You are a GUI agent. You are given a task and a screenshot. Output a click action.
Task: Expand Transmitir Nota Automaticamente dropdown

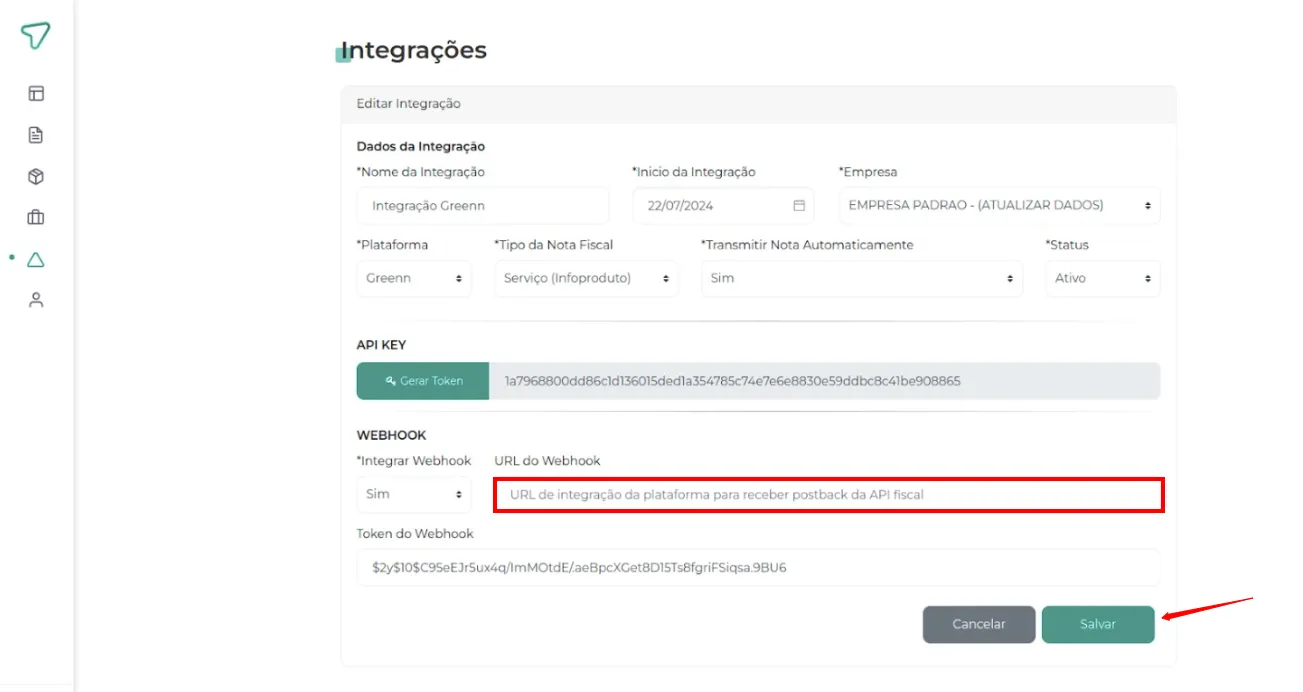point(862,279)
